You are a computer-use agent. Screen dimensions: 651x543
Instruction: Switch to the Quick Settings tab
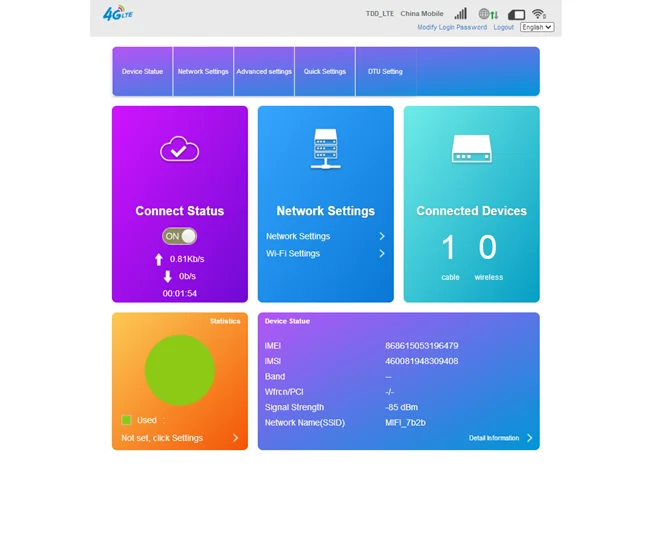coord(325,72)
